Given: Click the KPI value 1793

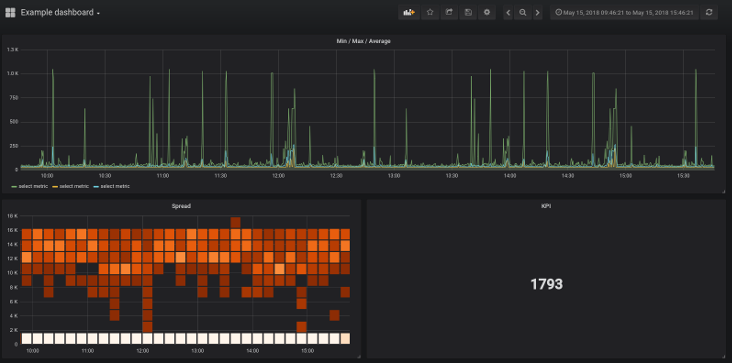Looking at the screenshot, I should click(546, 284).
